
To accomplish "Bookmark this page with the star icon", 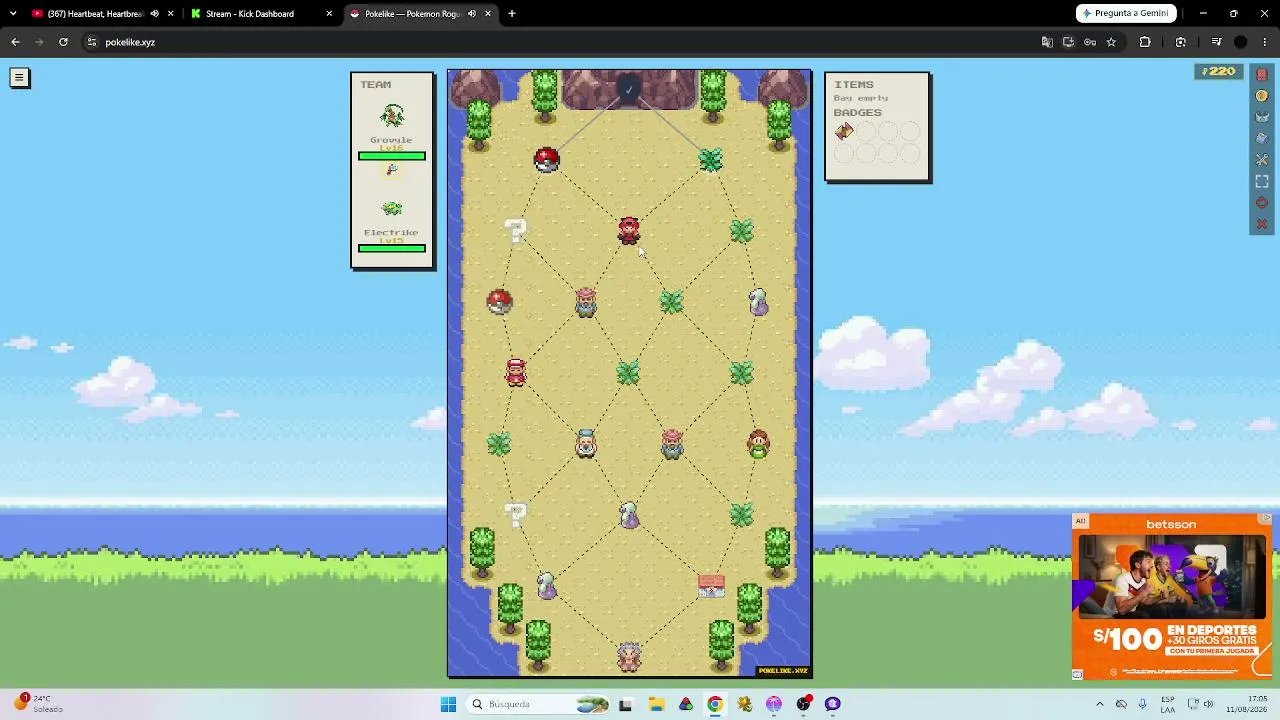I will point(1111,42).
